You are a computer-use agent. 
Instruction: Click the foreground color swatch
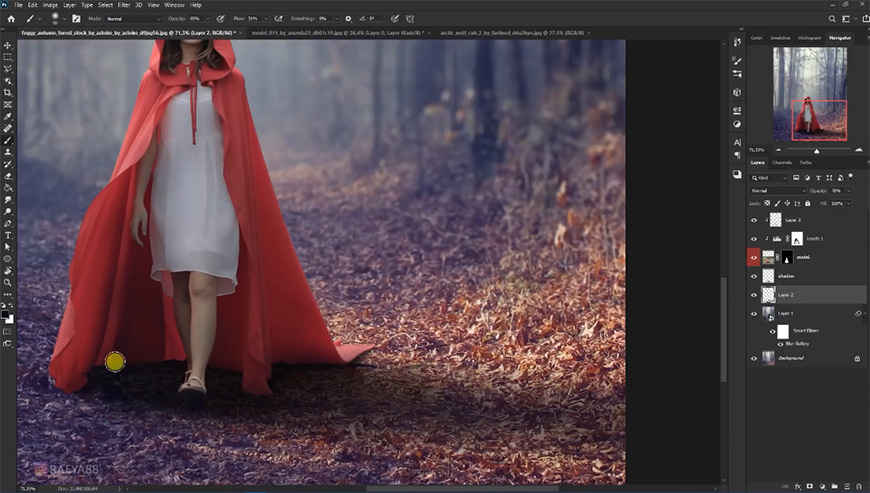(x=6, y=315)
